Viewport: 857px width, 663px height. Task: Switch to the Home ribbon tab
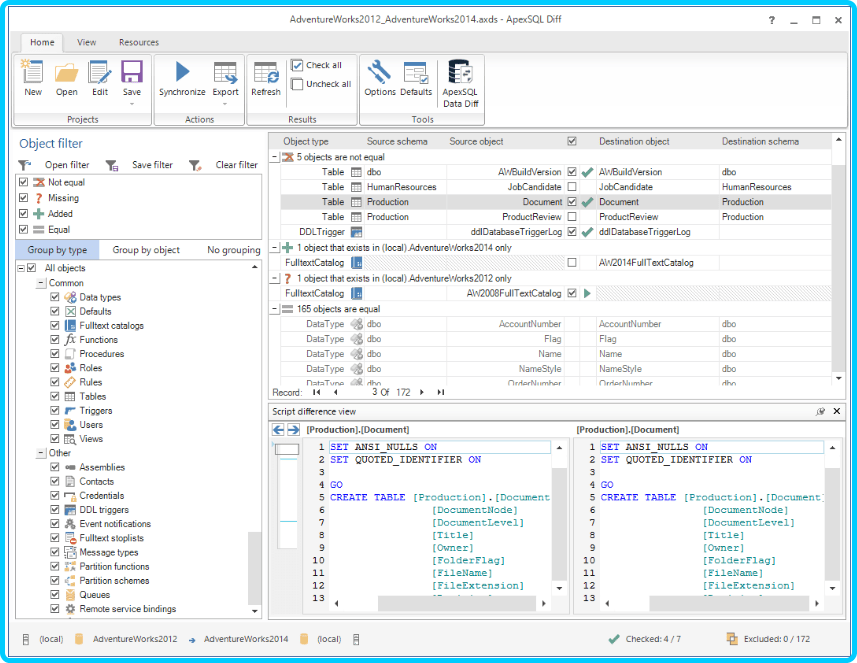42,42
